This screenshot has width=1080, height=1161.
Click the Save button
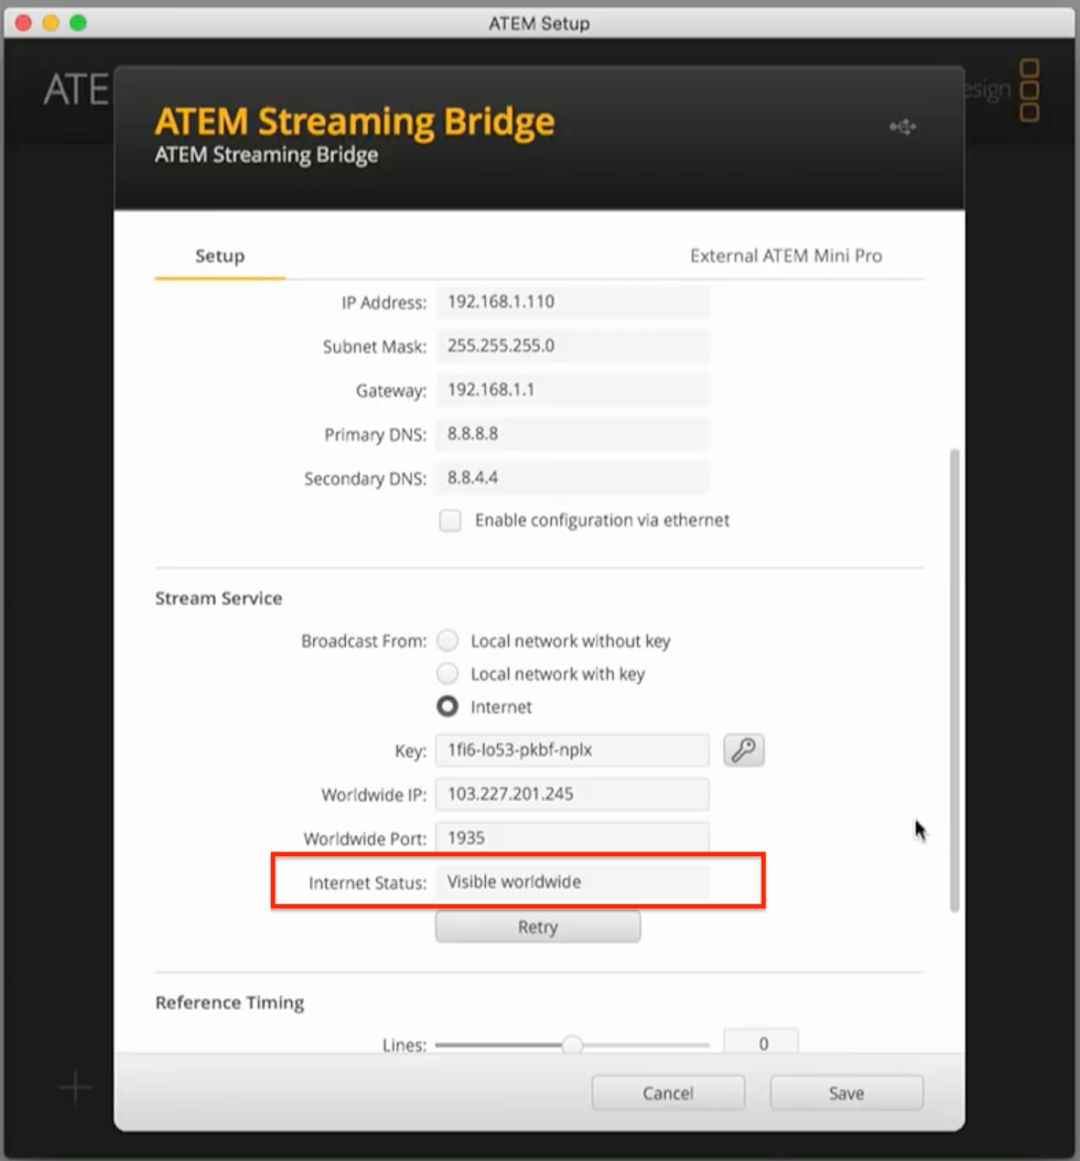tap(846, 1093)
